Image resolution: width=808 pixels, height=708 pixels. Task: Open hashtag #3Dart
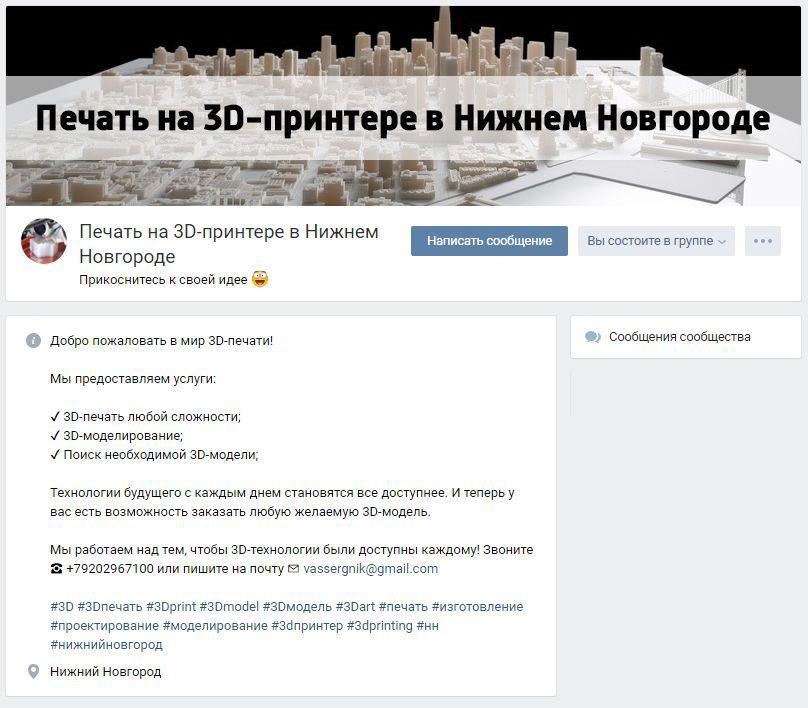356,606
